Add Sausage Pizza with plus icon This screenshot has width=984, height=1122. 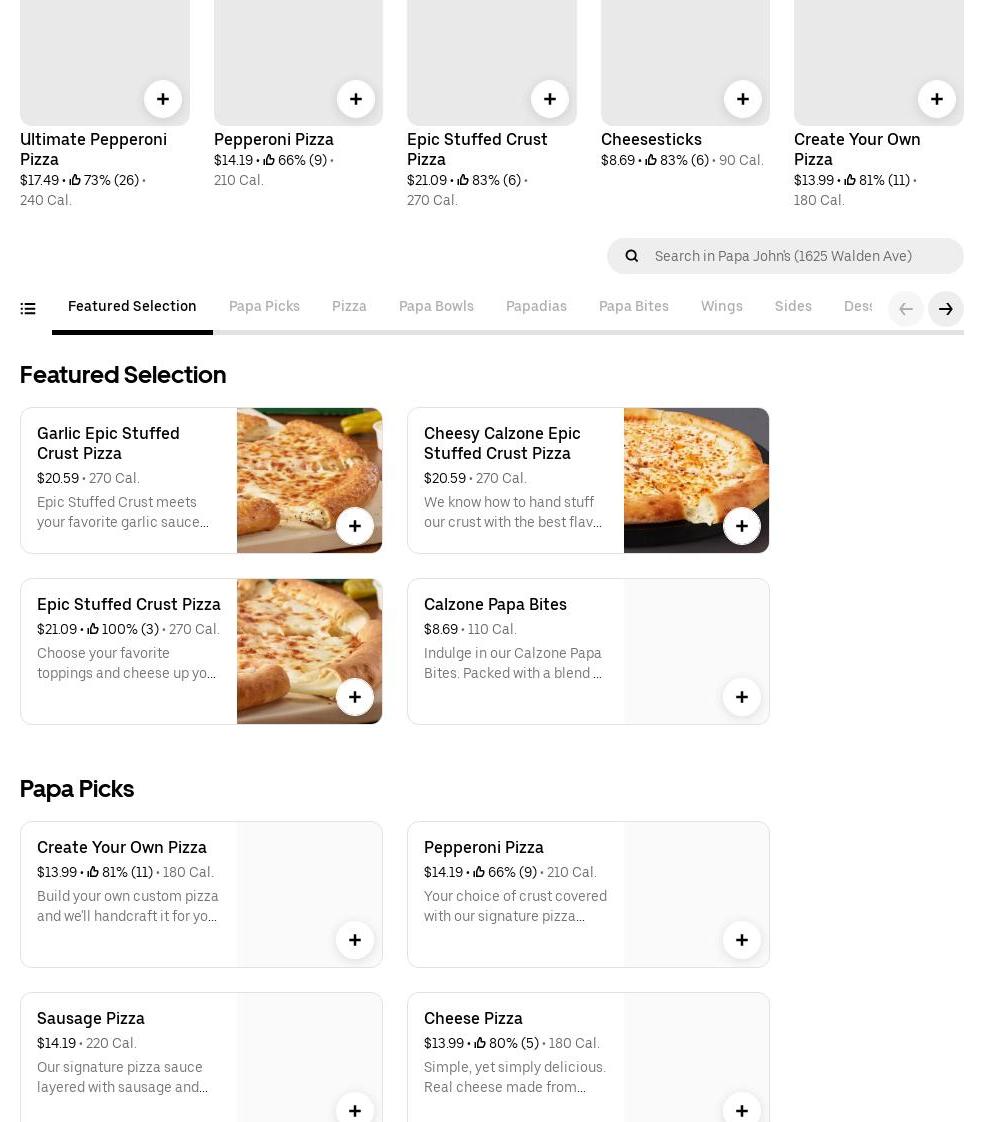[x=354, y=1110]
